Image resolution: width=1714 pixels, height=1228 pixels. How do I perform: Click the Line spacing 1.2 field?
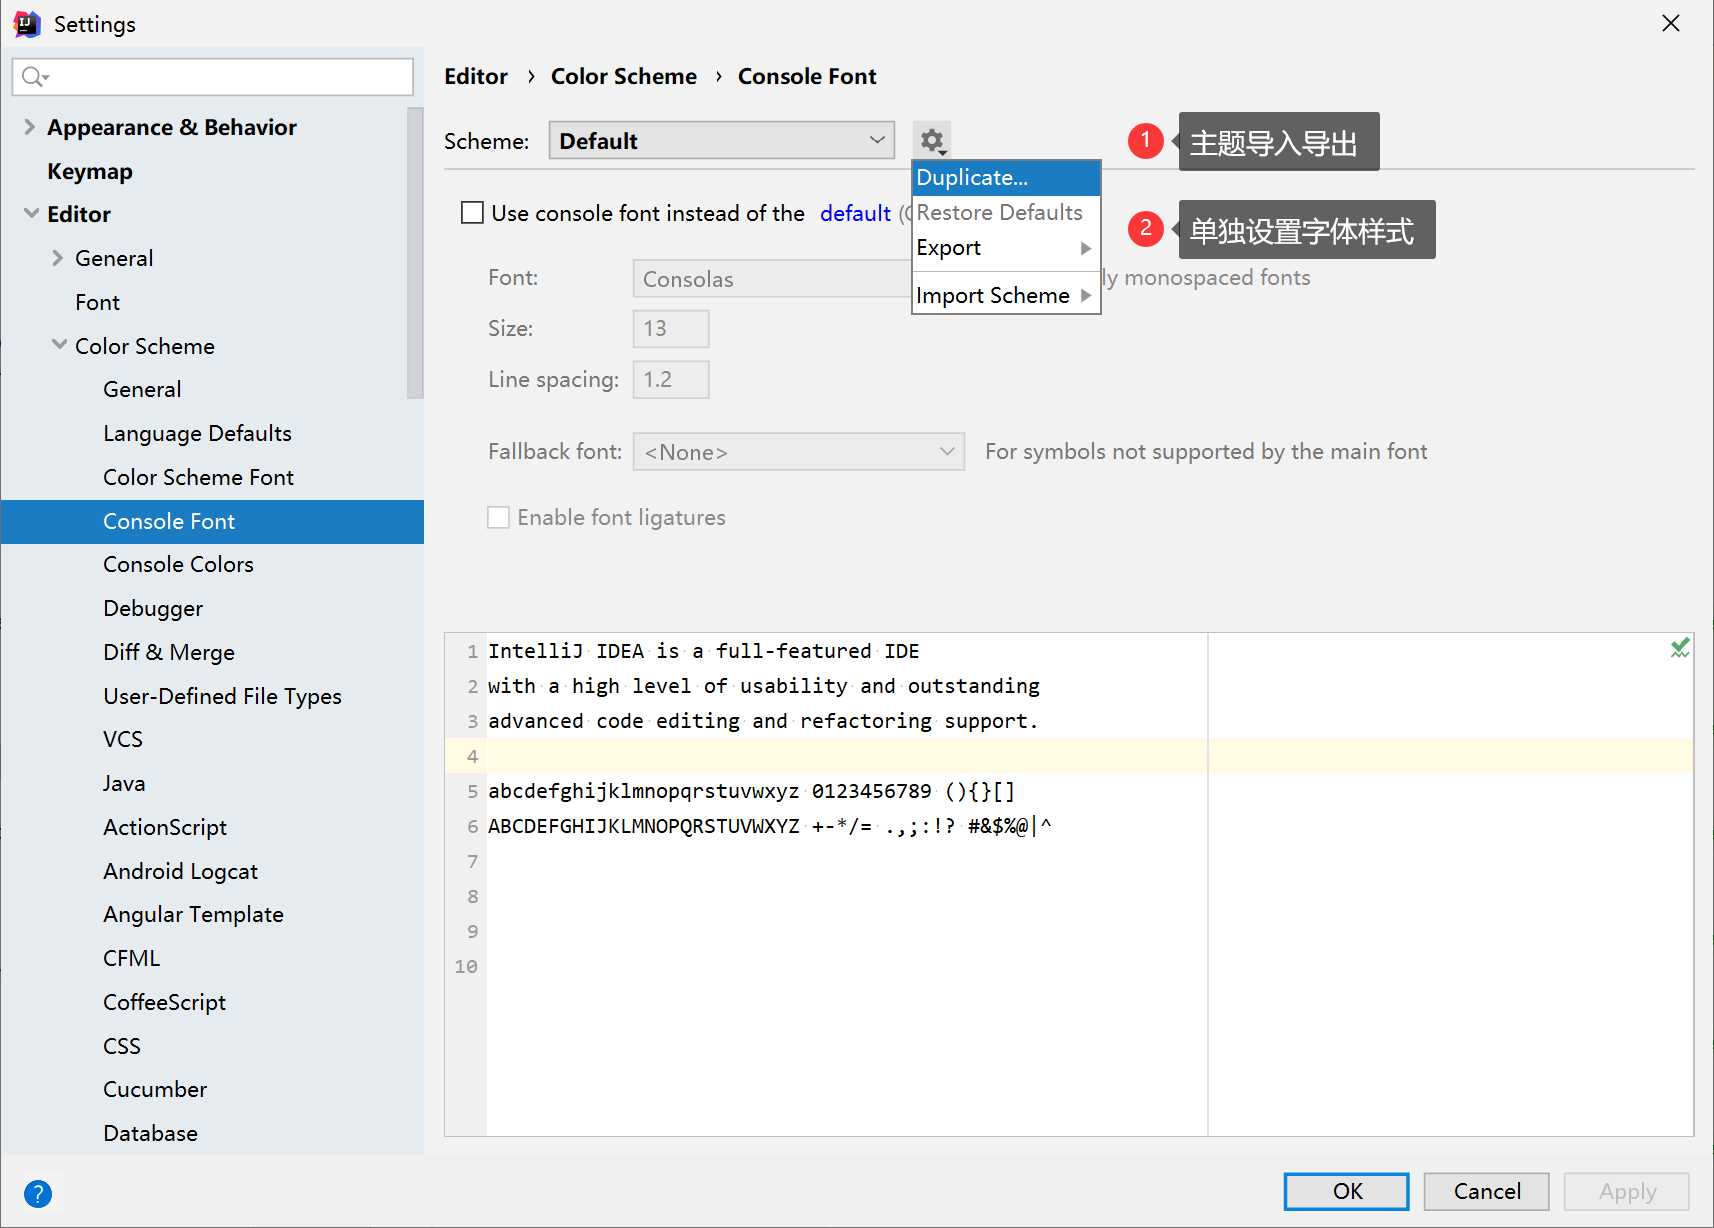[x=671, y=380]
